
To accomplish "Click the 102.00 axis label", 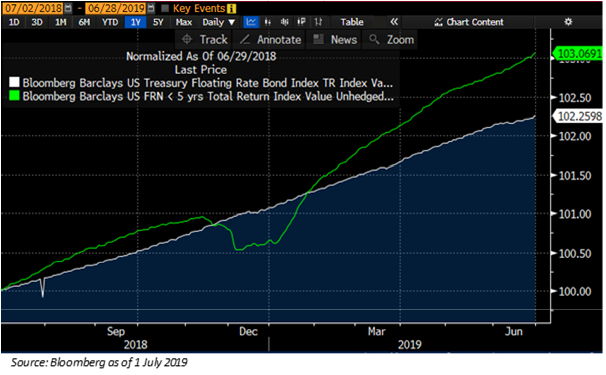I will [x=575, y=136].
